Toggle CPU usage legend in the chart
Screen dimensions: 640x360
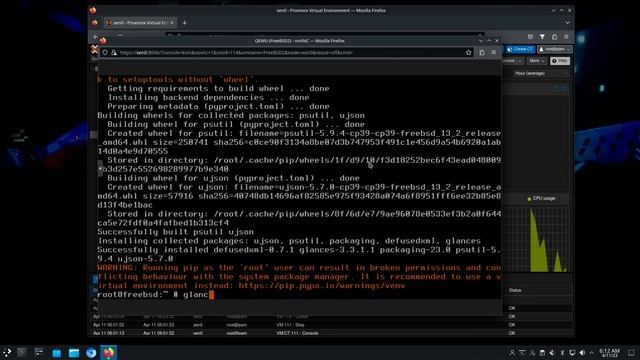(541, 198)
